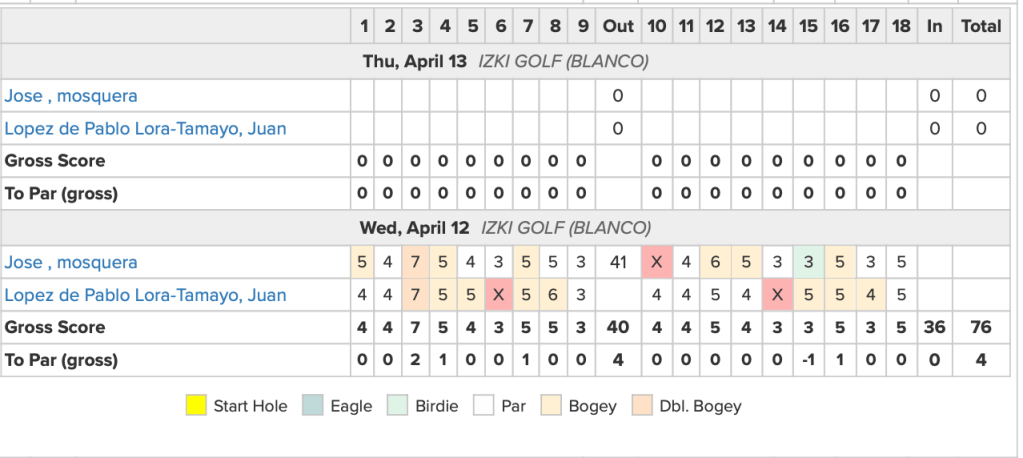The height and width of the screenshot is (458, 1023).
Task: Click the yellow Start Hole legend swatch
Action: point(196,406)
